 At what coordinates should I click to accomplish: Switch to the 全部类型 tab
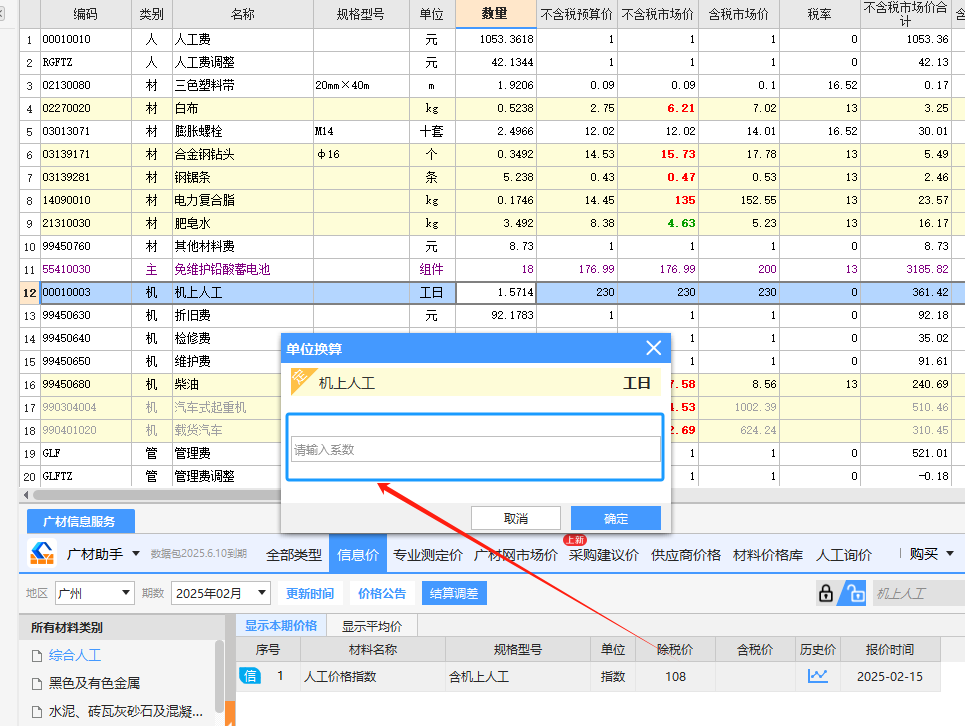294,555
